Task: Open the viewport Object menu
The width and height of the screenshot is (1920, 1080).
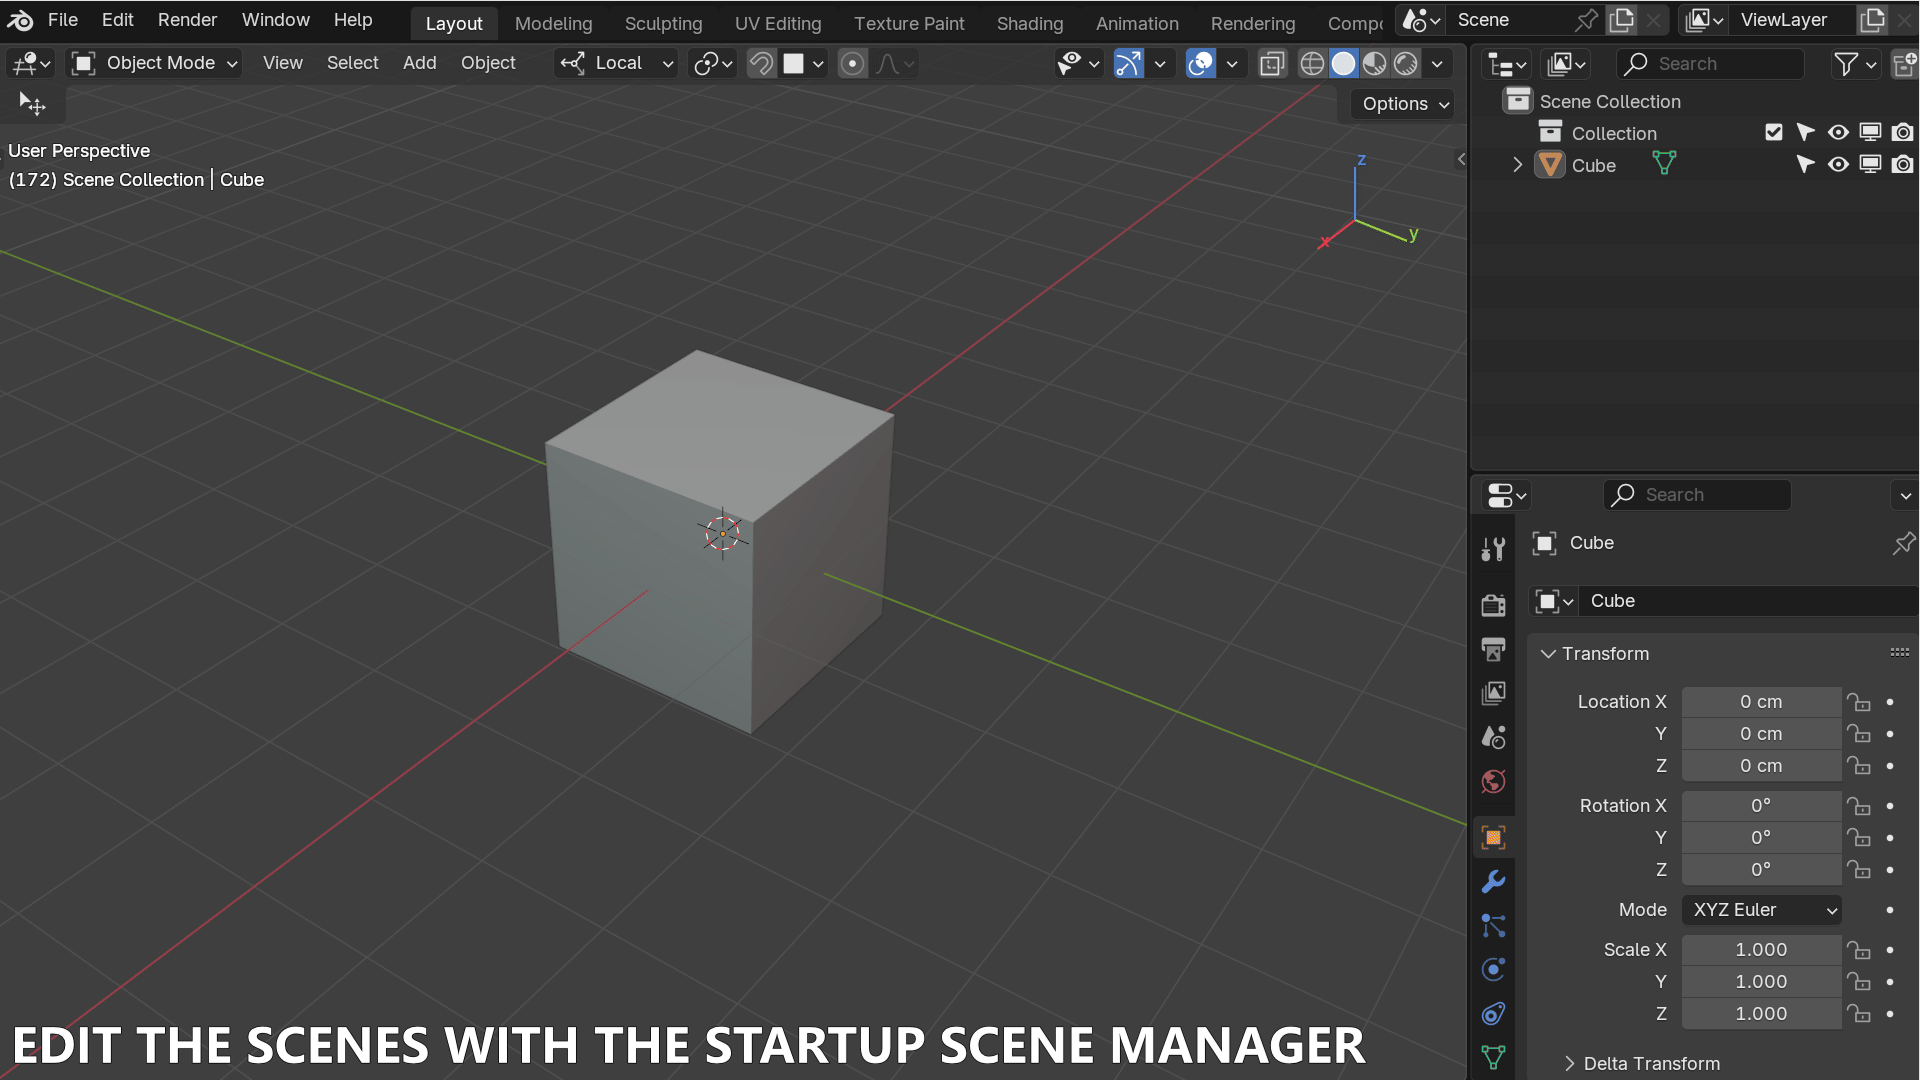Action: pos(488,63)
